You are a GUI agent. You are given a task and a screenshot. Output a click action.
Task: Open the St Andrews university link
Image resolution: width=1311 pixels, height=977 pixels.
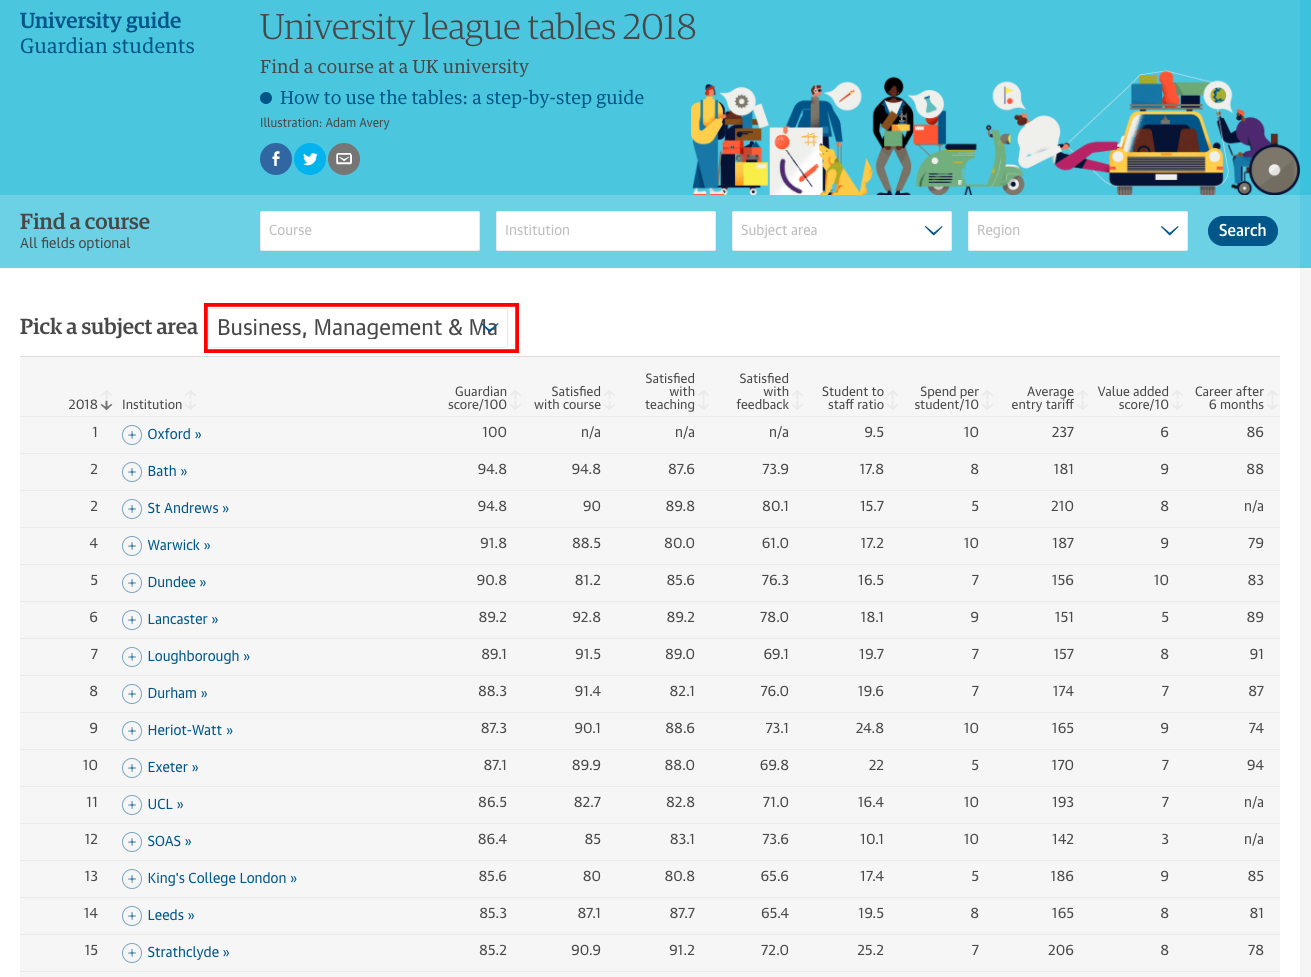tap(188, 509)
